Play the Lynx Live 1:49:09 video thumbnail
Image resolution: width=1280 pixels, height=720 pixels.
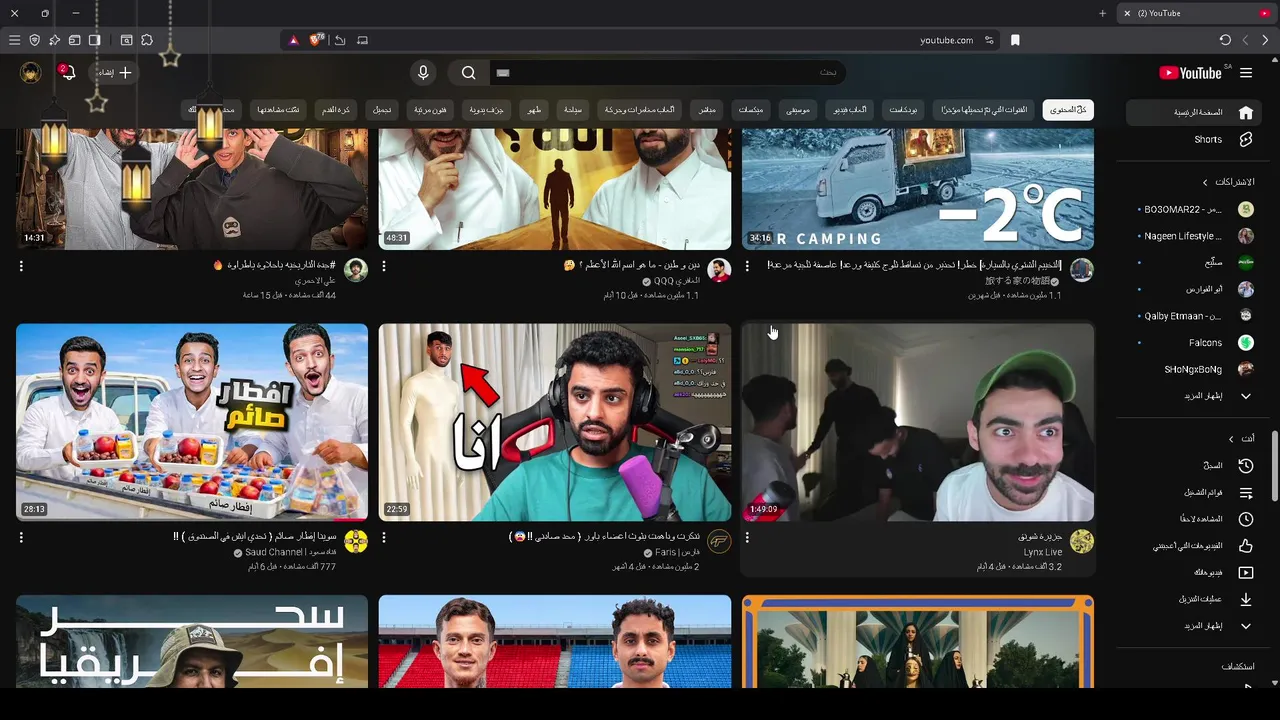pyautogui.click(x=918, y=422)
